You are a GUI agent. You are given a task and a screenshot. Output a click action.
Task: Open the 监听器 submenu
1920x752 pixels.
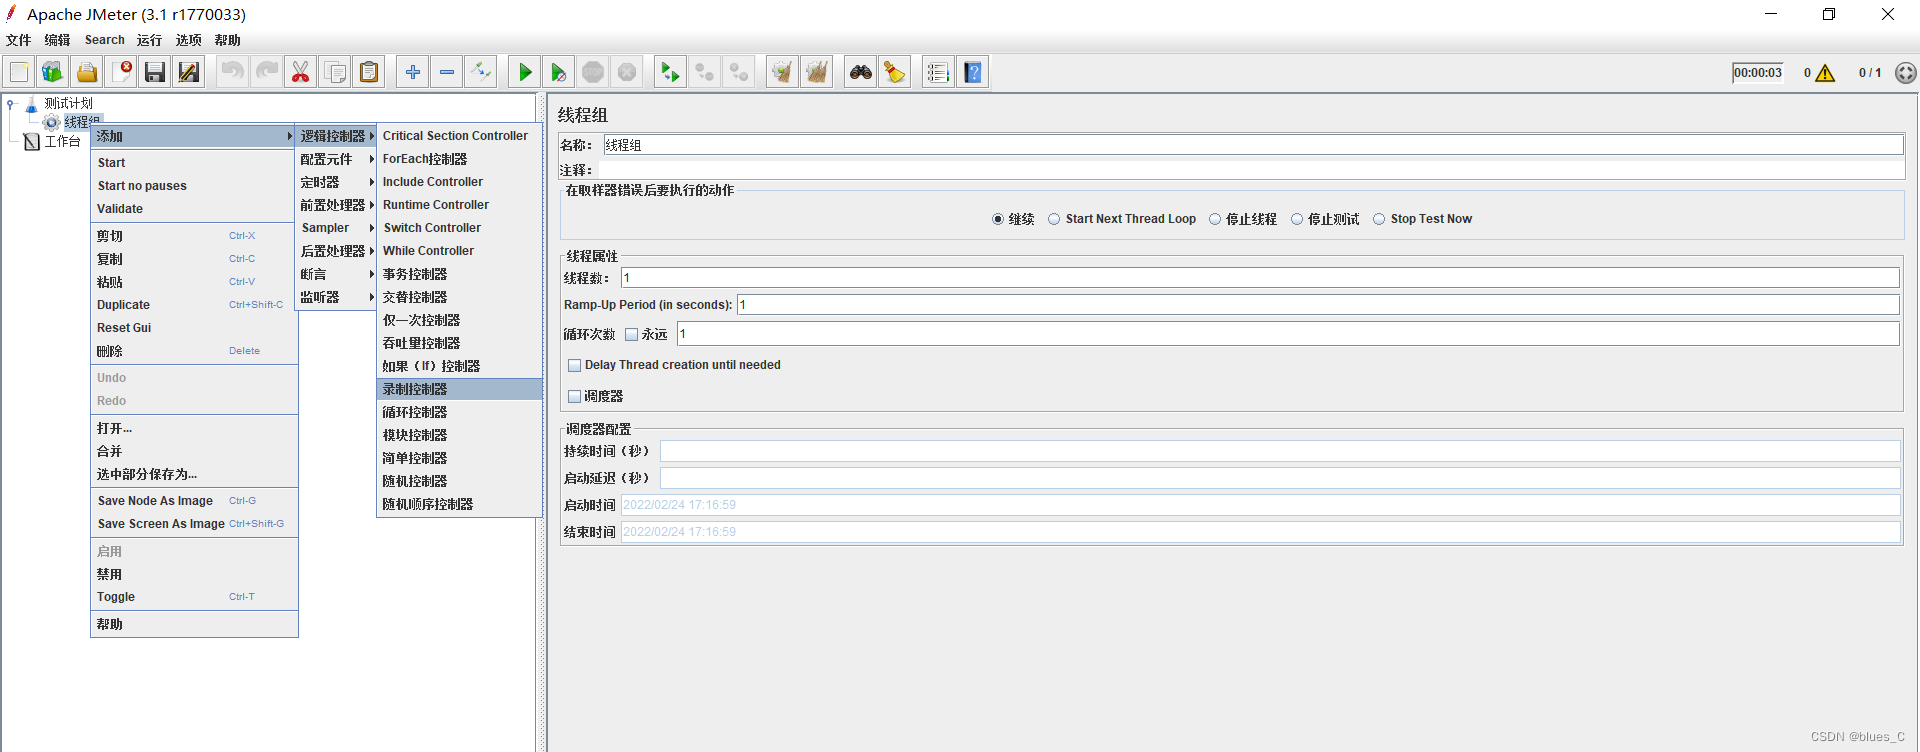click(x=337, y=297)
